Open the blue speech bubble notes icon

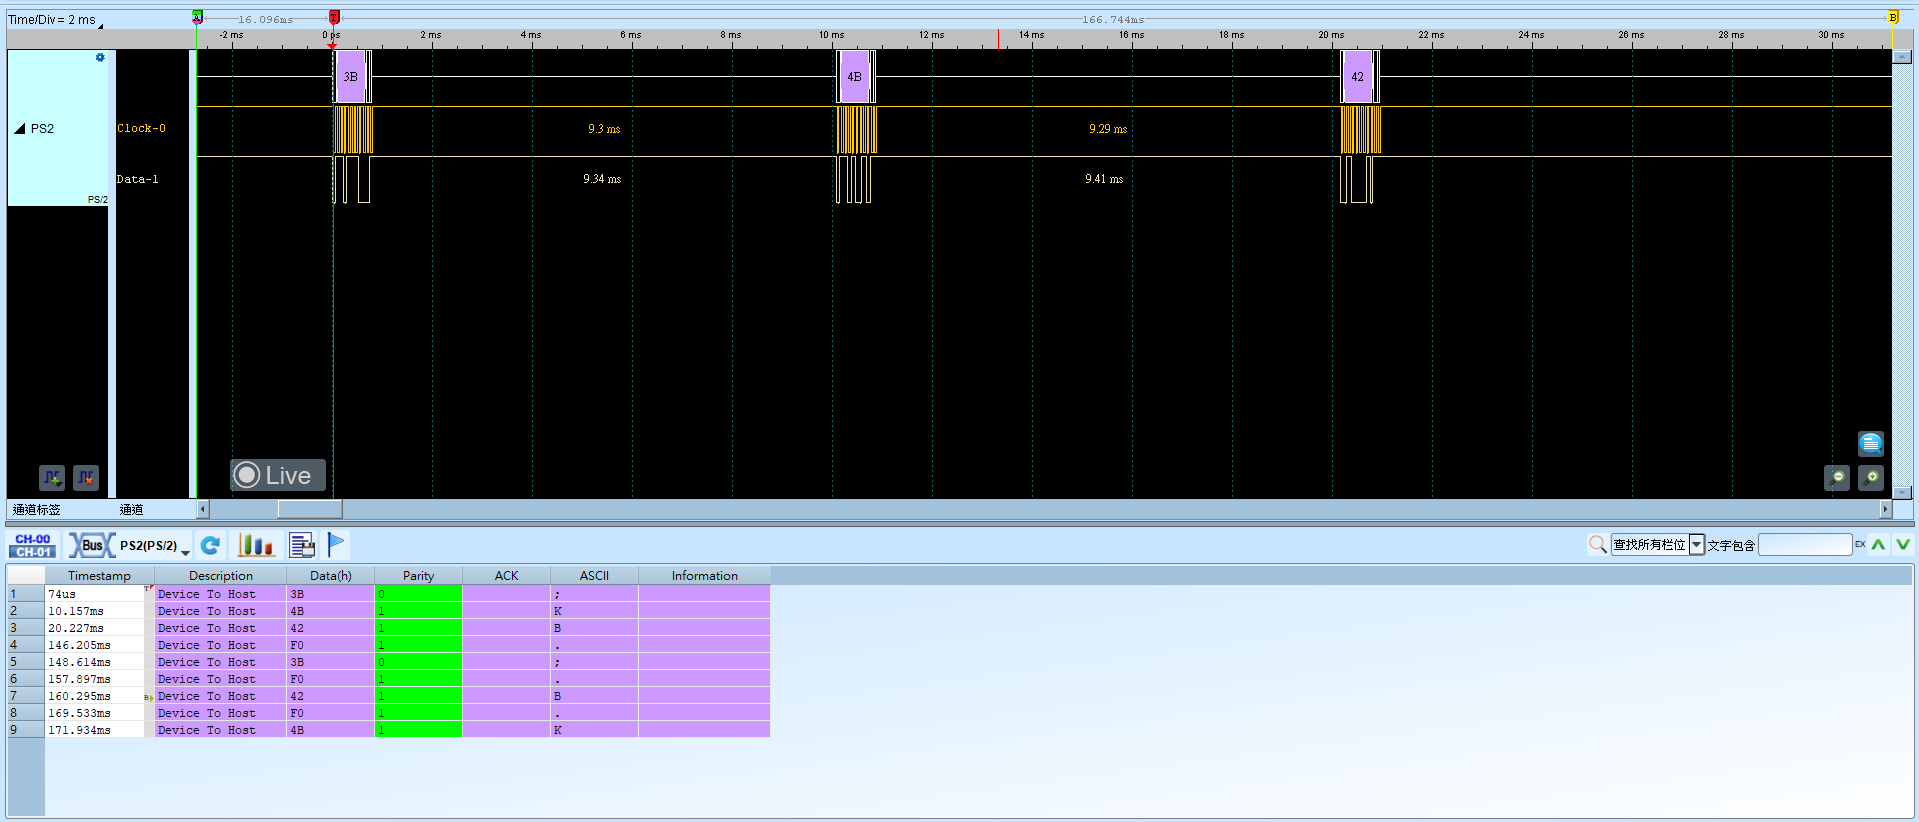(x=1870, y=443)
